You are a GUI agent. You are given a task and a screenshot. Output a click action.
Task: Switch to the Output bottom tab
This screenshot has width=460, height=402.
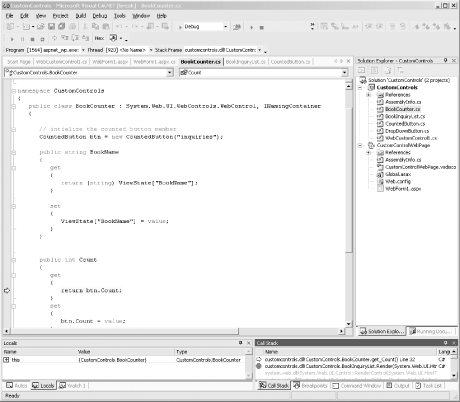tap(397, 386)
